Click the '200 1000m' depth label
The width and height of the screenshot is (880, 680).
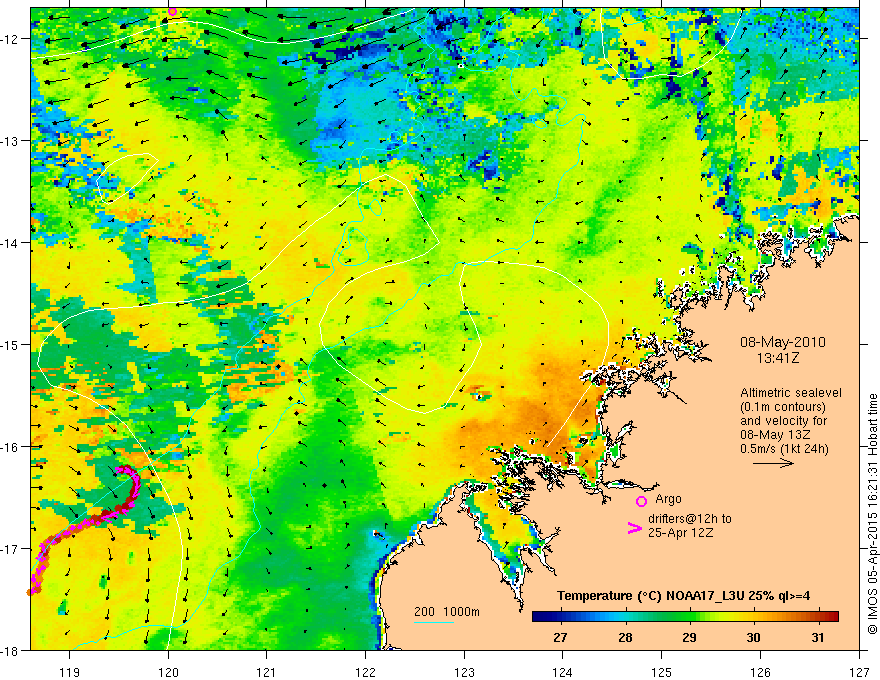point(447,612)
